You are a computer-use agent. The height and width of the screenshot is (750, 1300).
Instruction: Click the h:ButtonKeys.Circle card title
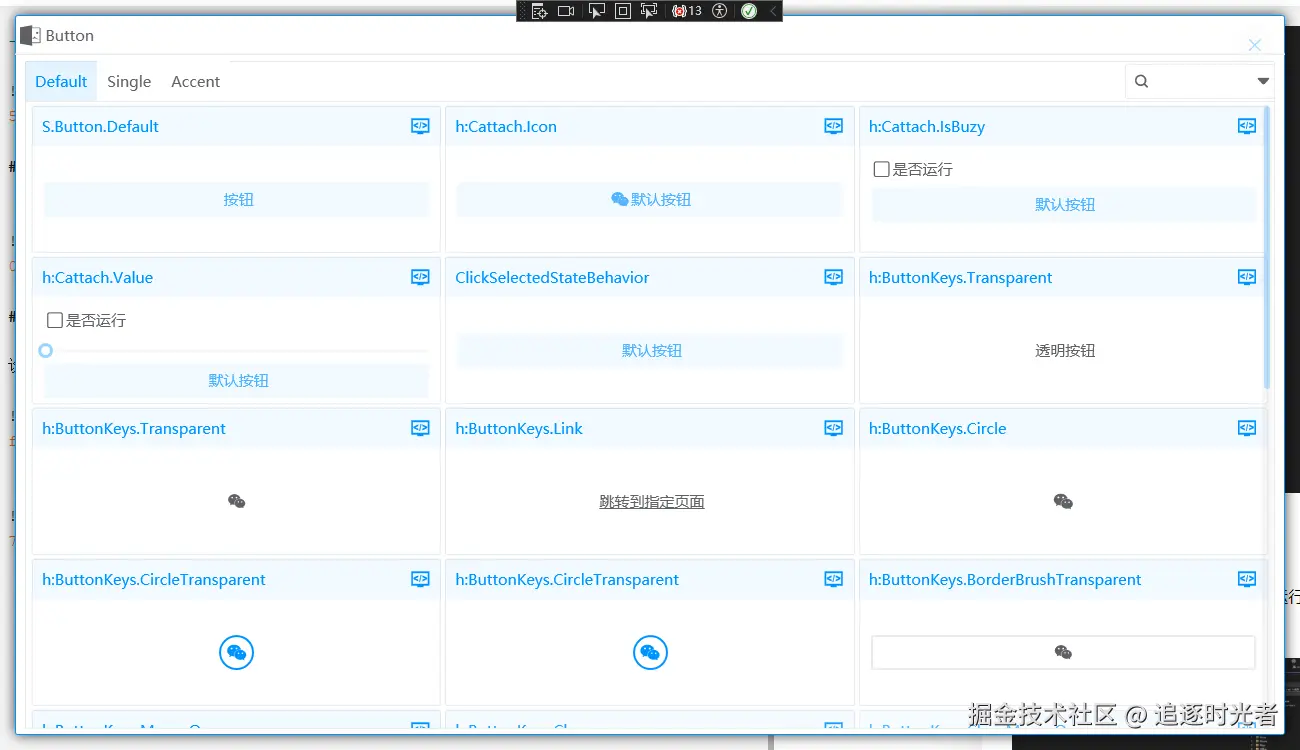937,428
